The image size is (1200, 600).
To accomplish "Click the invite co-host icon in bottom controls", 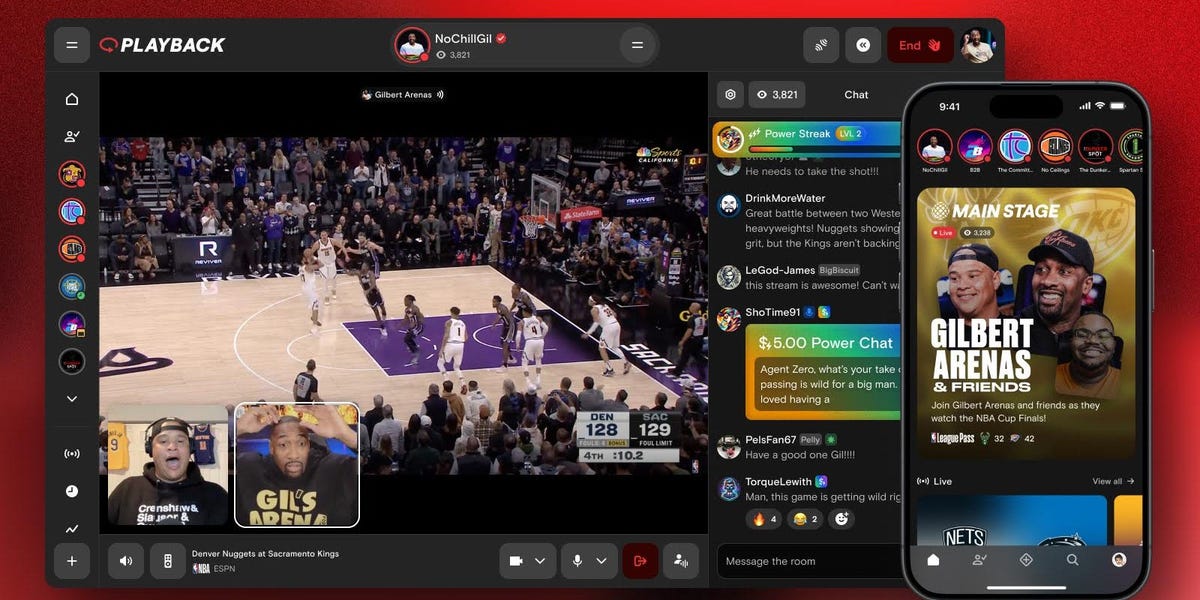I will click(681, 561).
